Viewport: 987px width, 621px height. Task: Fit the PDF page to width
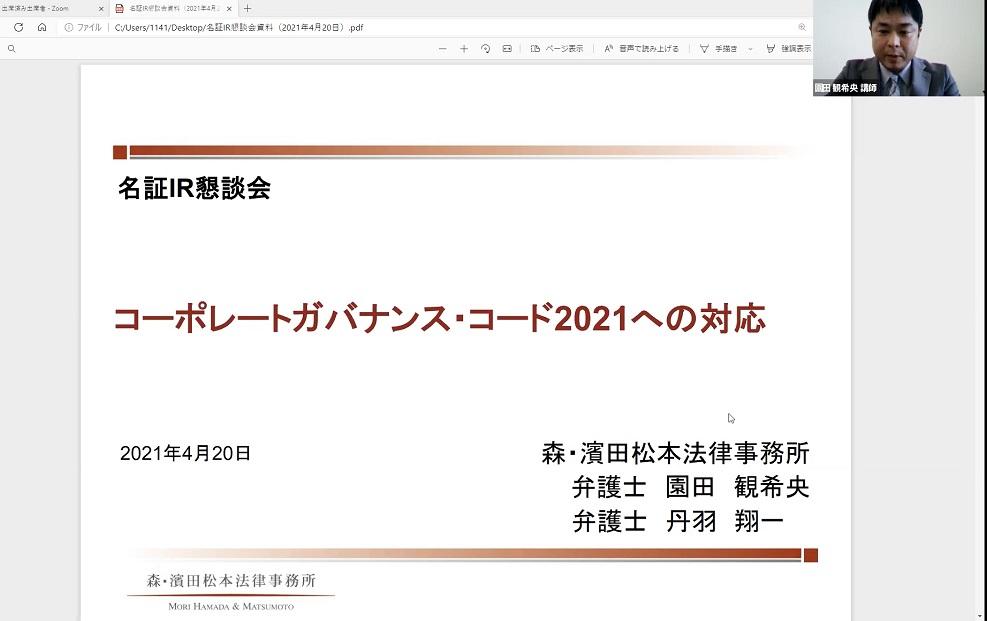507,48
